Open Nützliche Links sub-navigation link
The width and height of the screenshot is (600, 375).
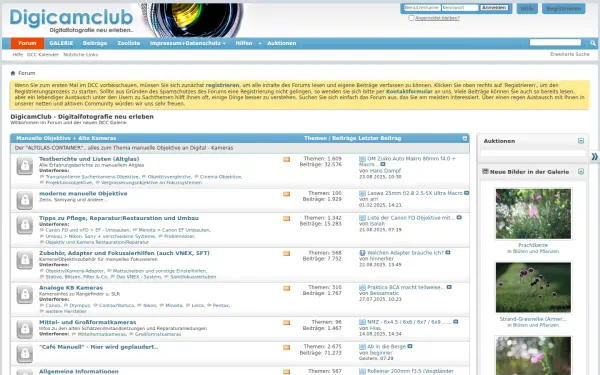[80, 55]
